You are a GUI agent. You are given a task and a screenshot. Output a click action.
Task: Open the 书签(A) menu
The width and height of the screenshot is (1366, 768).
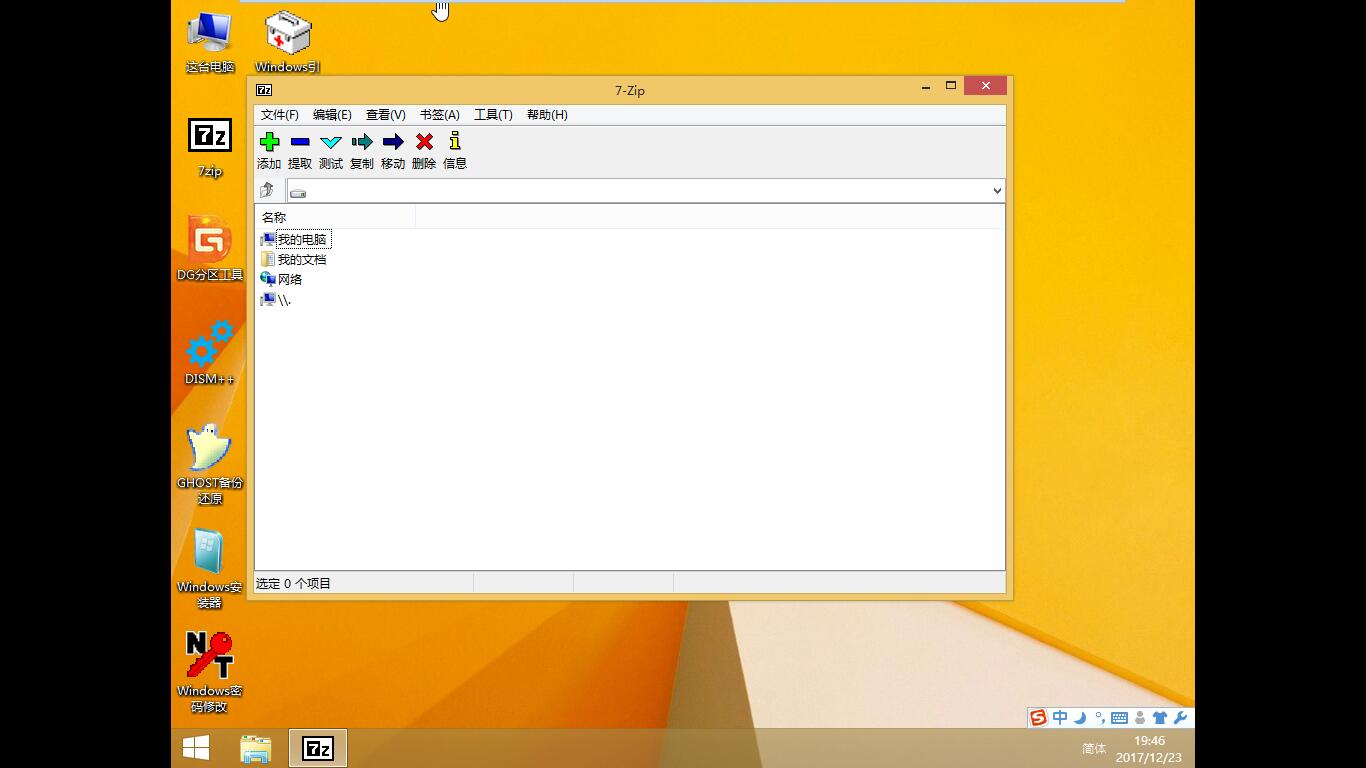click(439, 115)
